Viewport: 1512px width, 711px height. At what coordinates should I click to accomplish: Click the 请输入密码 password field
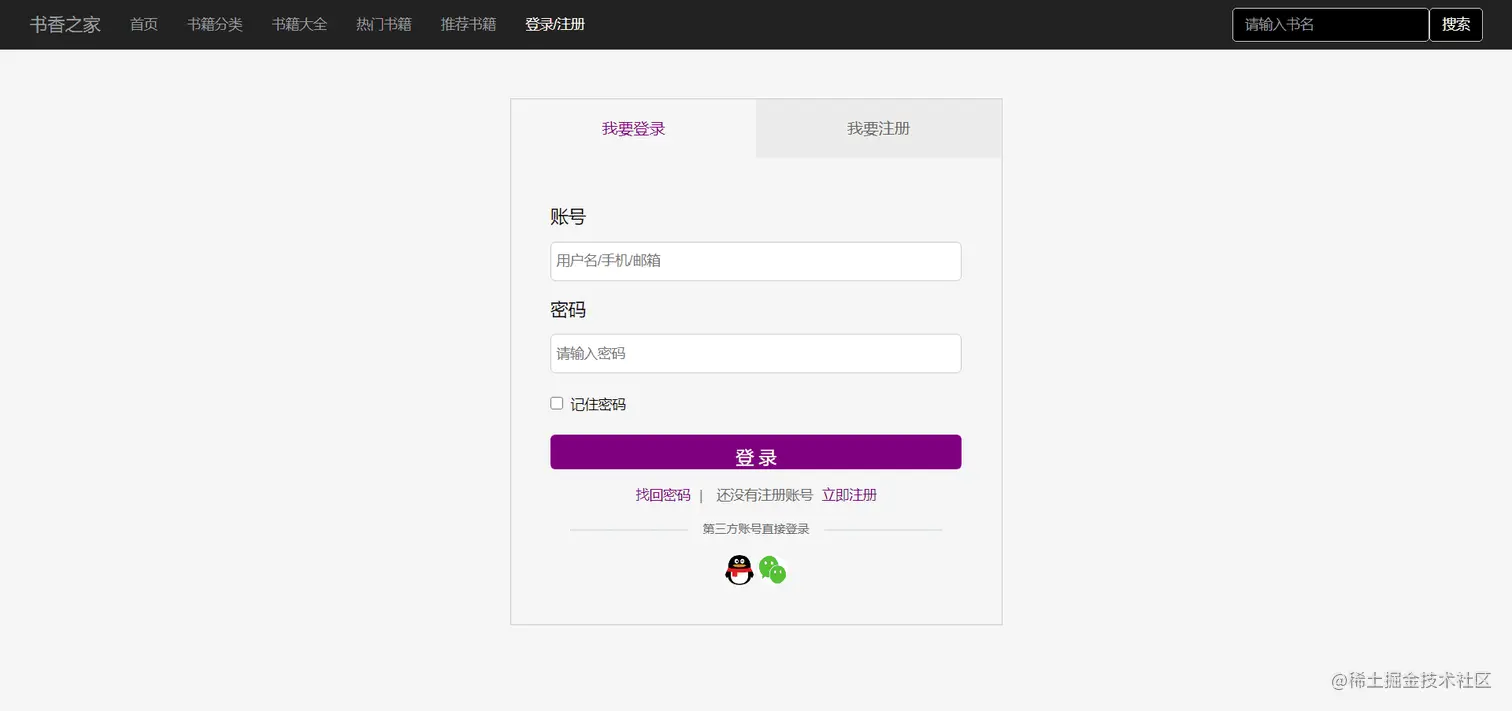(755, 353)
